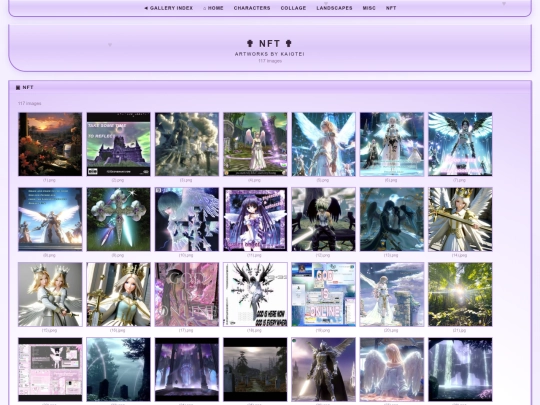Click the '(1).png' filename caption

click(x=49, y=180)
